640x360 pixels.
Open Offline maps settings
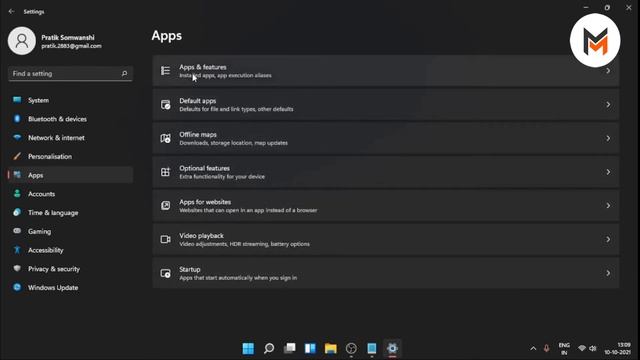(386, 138)
